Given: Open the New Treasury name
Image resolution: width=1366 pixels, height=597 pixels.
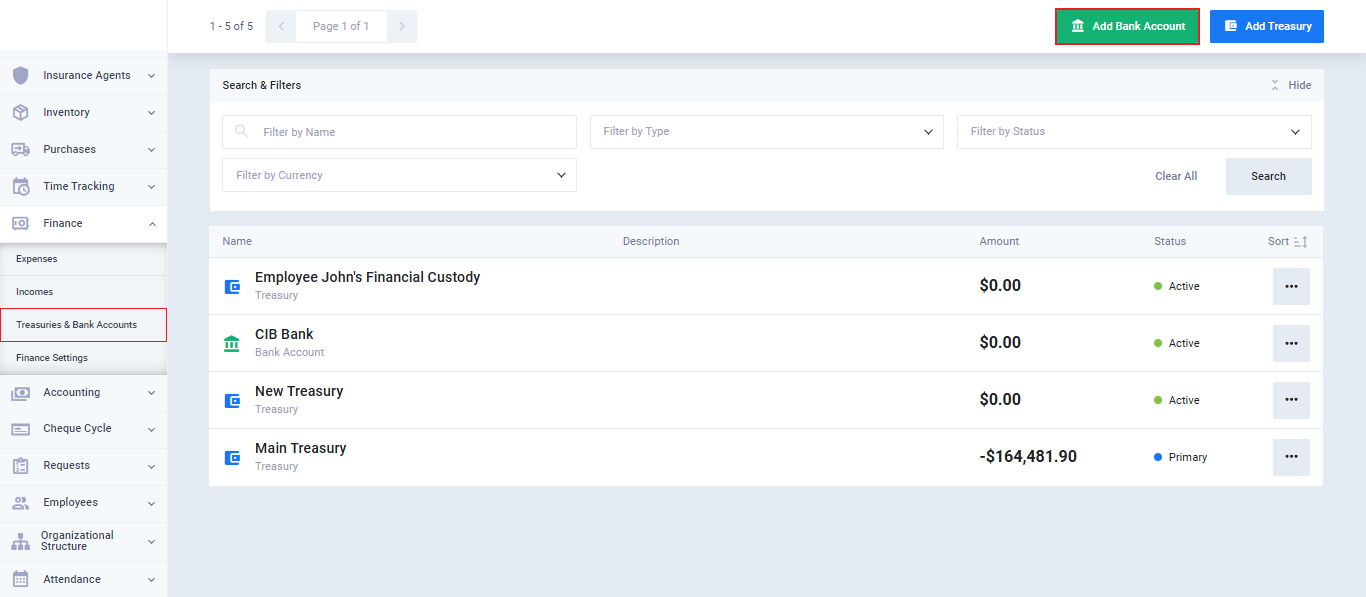Looking at the screenshot, I should [299, 391].
